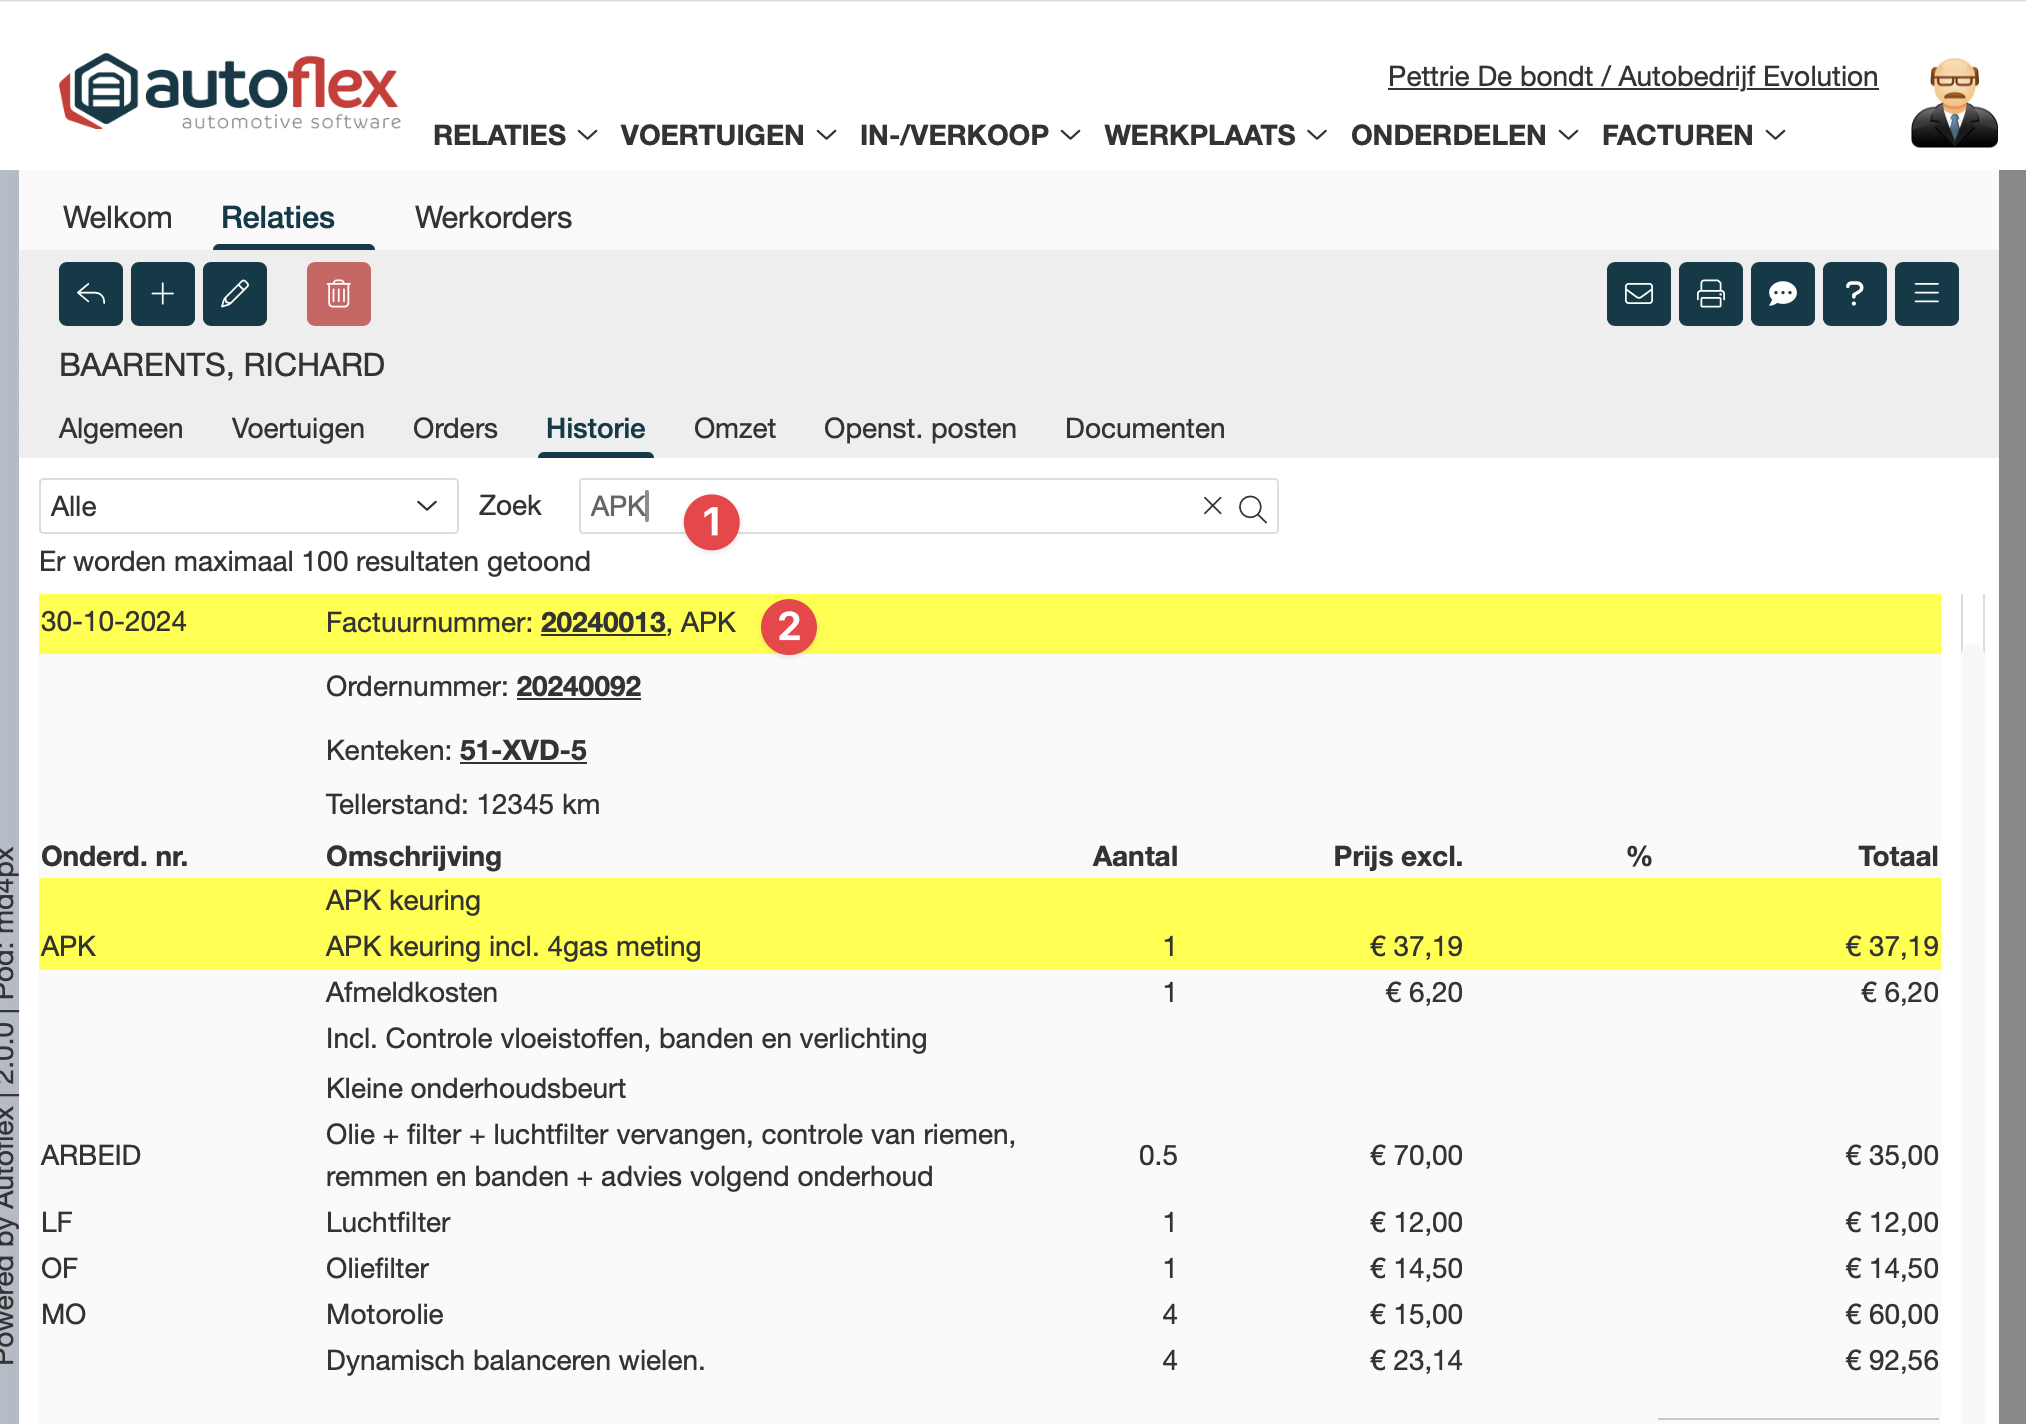Switch to the Werkorders tab
This screenshot has height=1424, width=2026.
point(493,218)
